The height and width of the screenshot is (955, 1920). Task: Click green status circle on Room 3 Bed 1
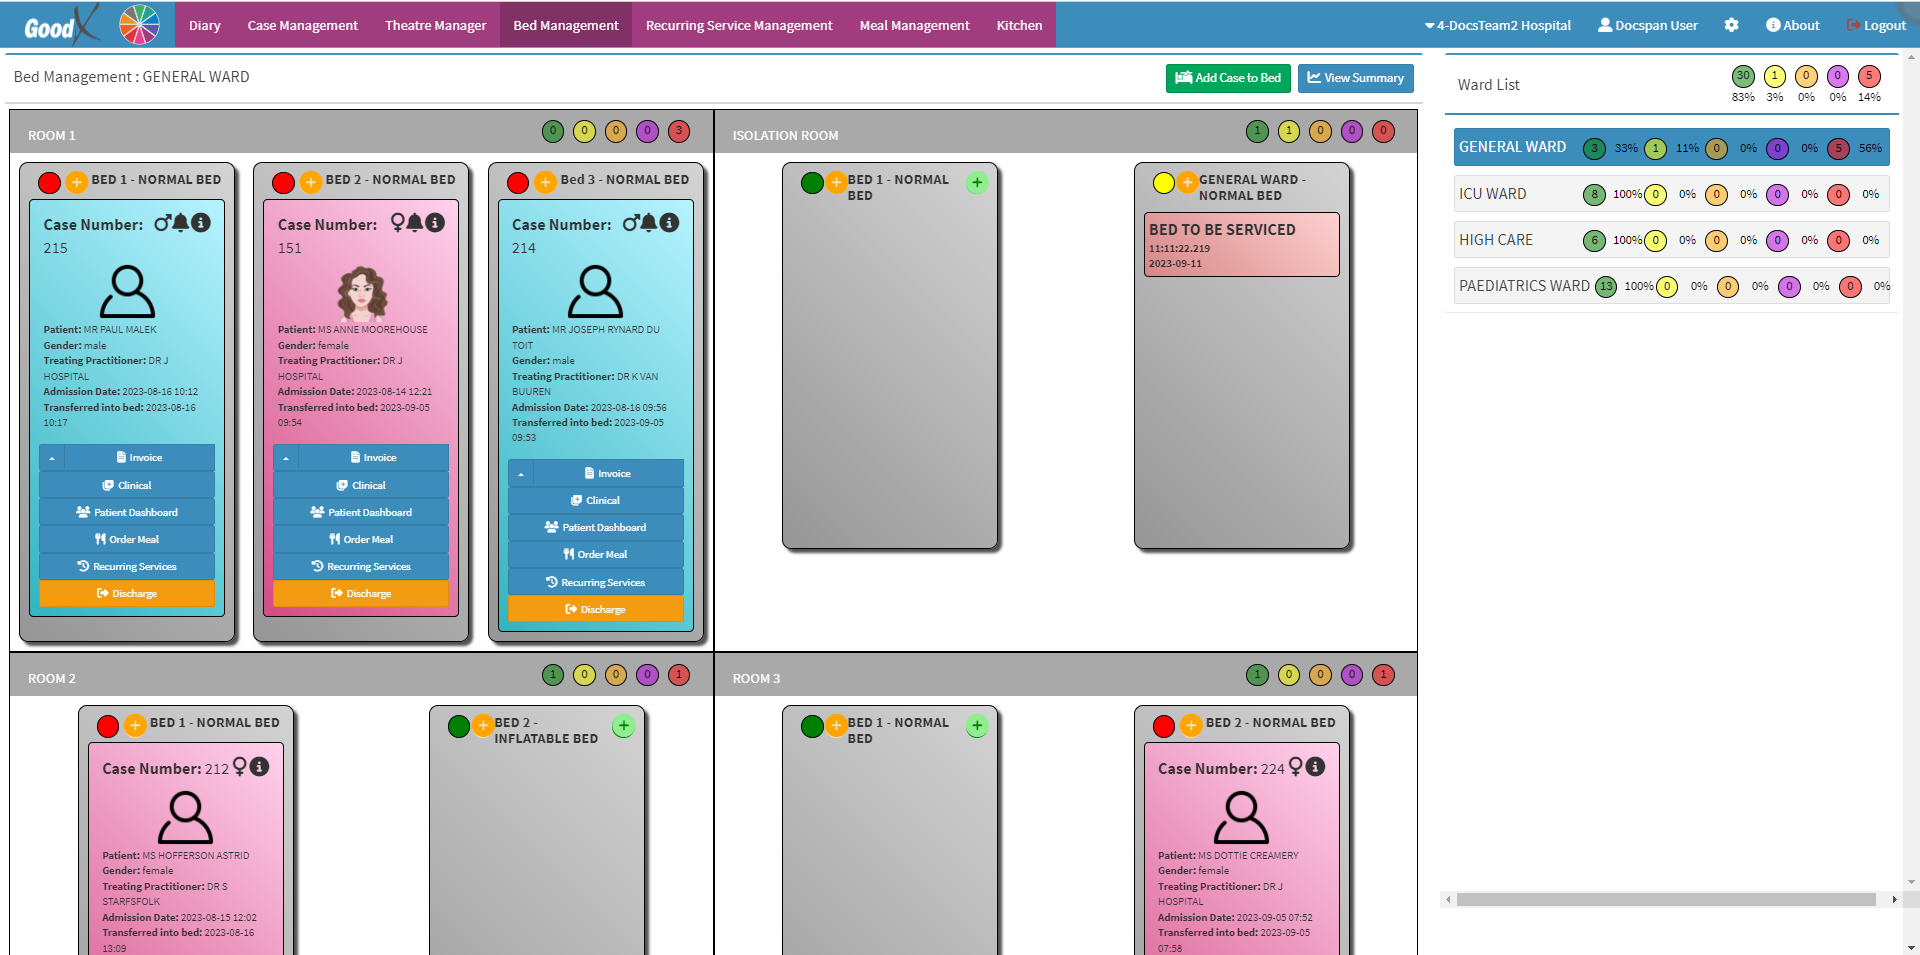click(x=812, y=726)
